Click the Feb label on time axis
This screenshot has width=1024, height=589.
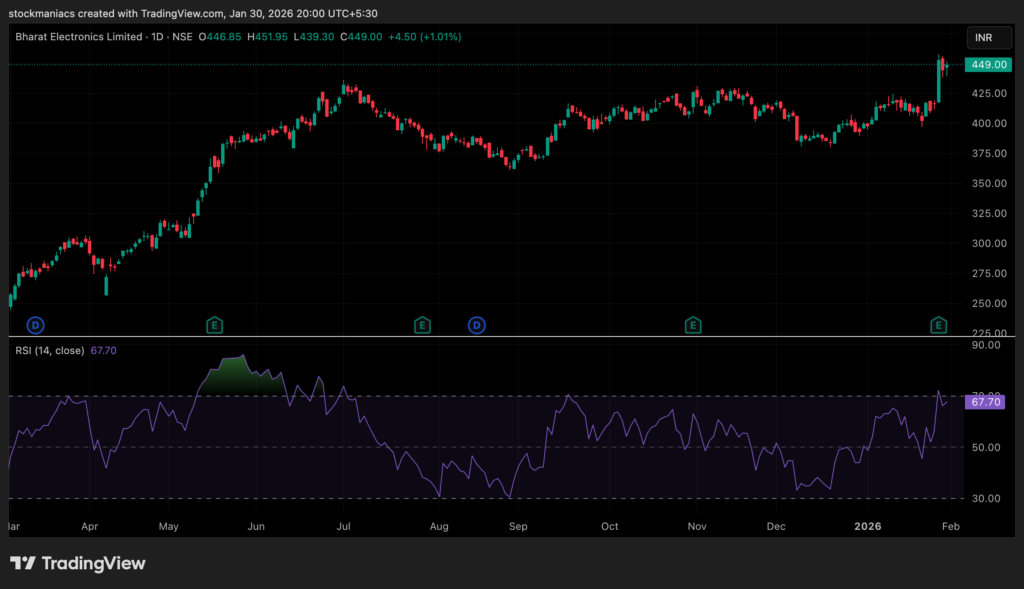951,526
